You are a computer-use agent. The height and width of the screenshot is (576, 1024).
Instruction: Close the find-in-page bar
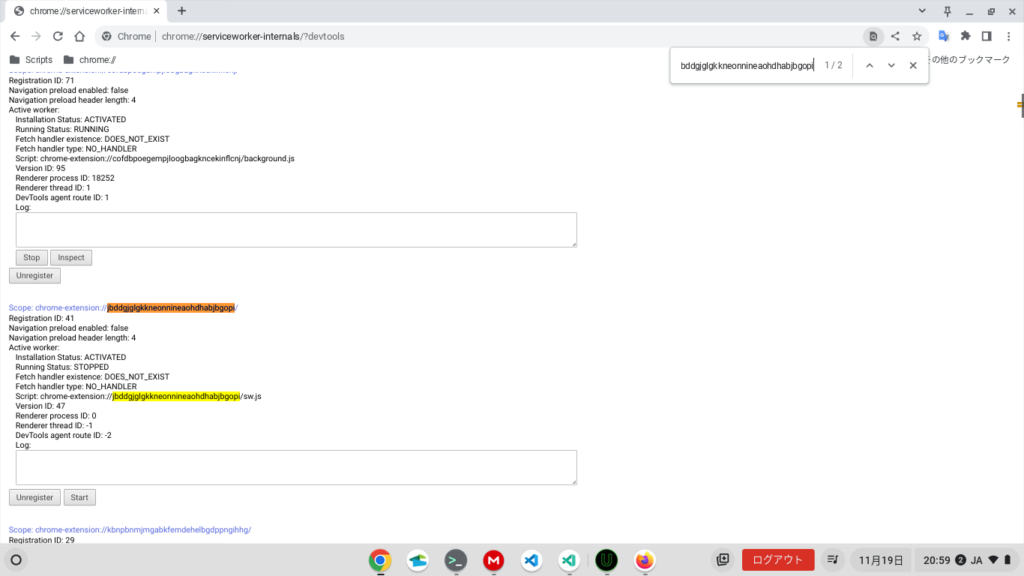click(913, 65)
